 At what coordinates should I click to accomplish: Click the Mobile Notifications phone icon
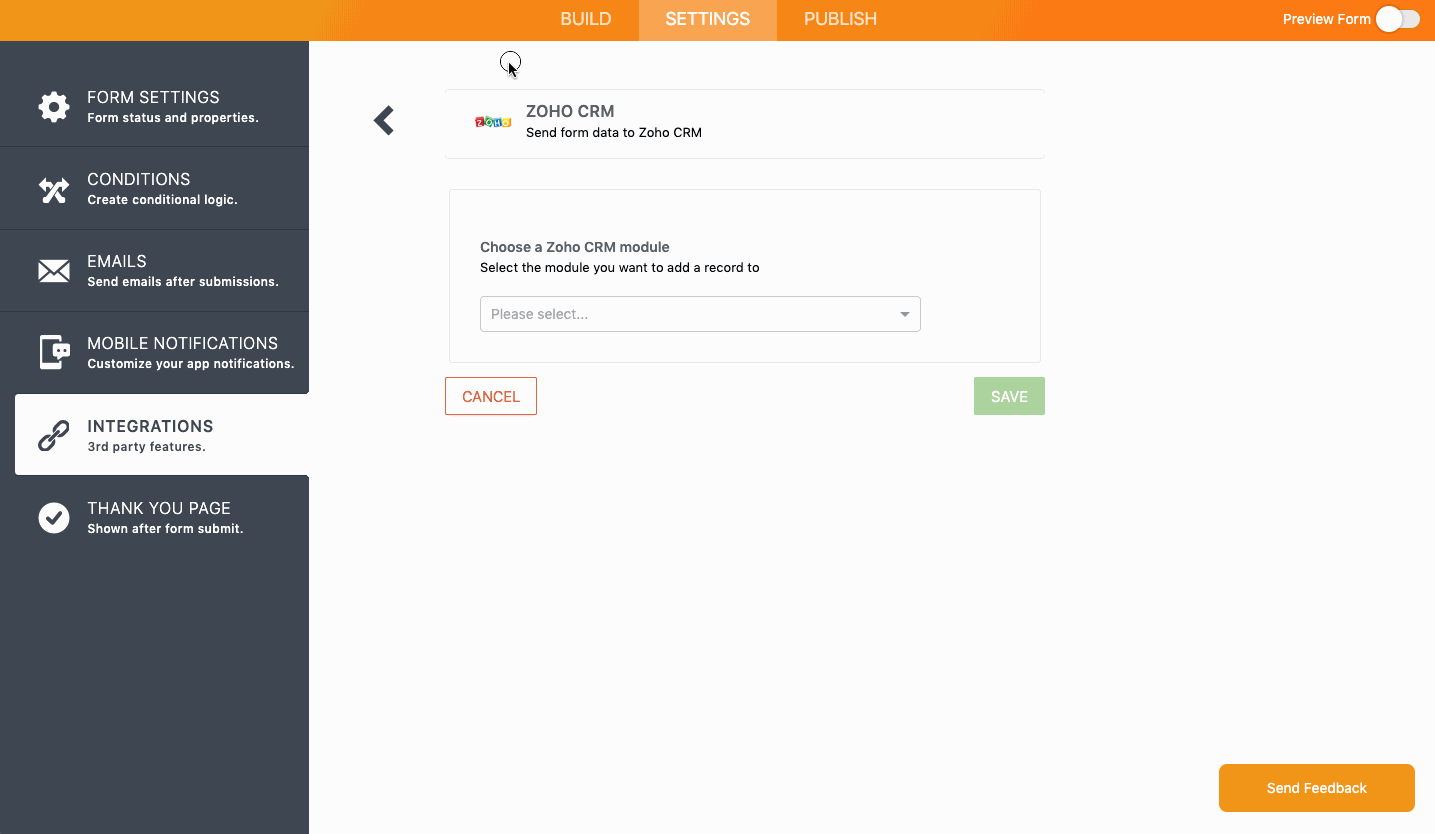[x=54, y=352]
